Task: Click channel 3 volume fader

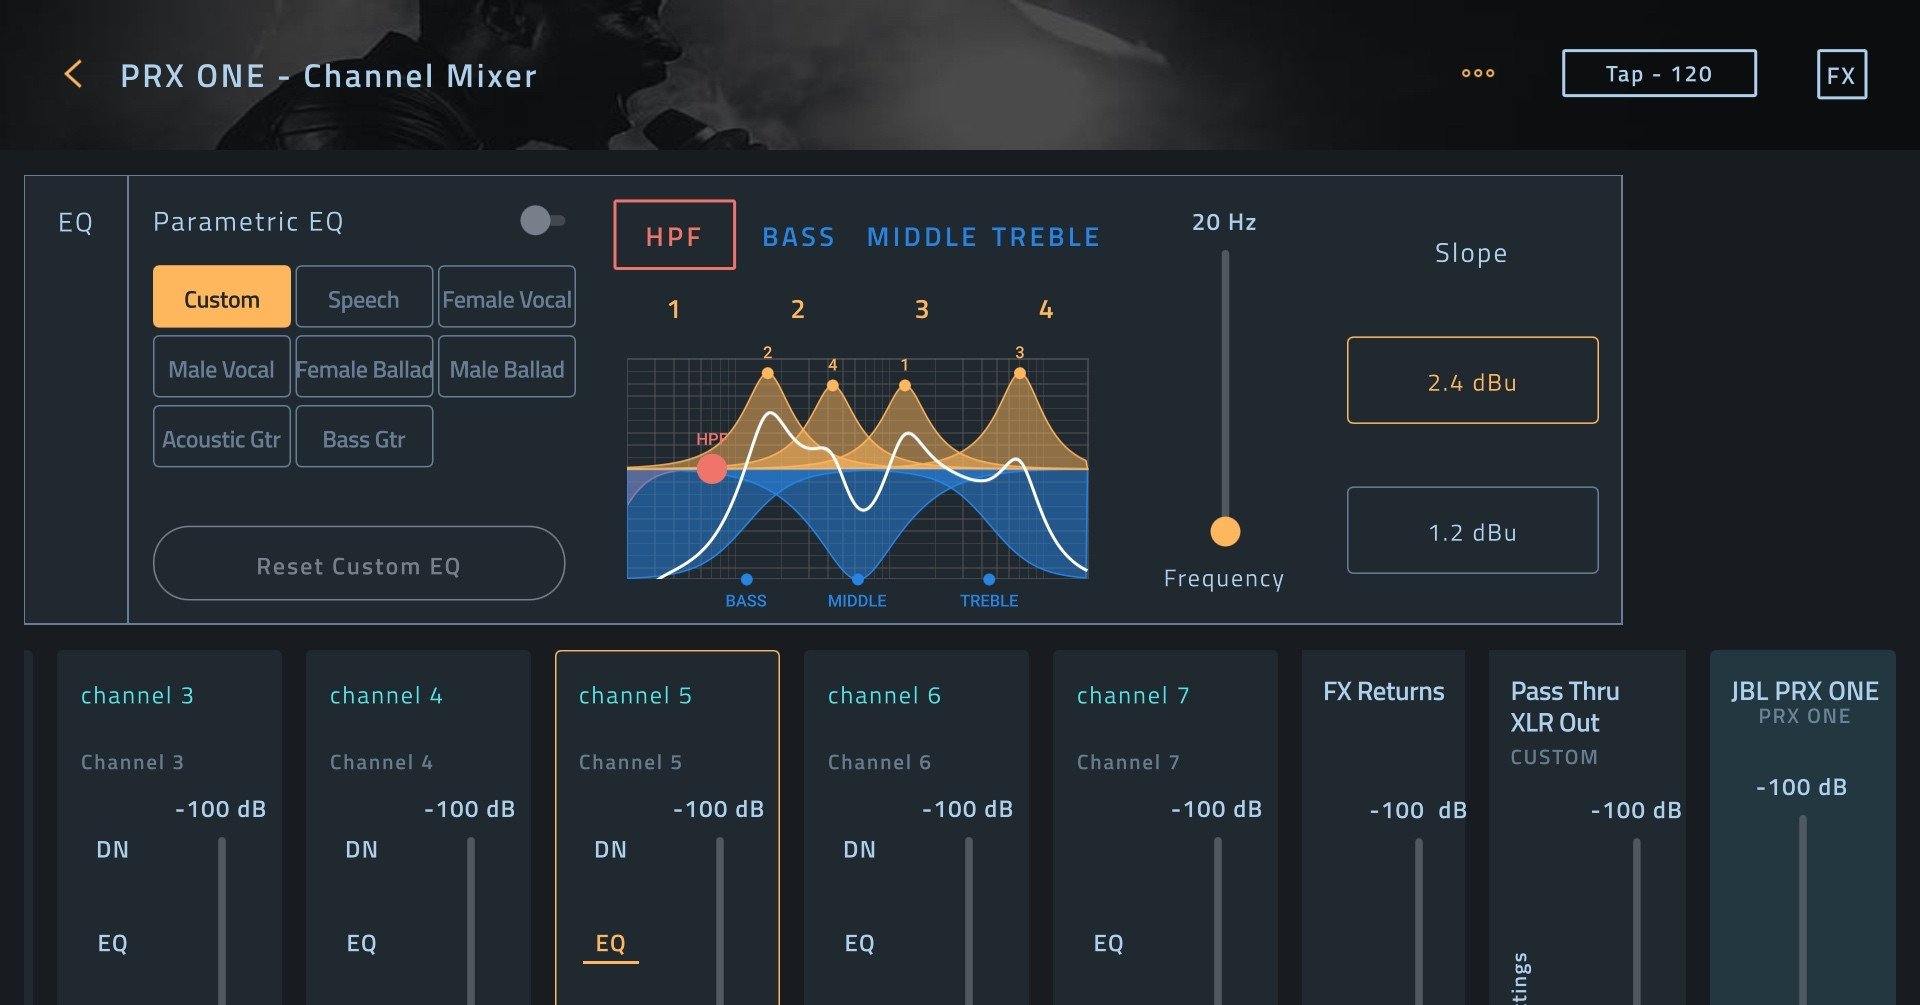Action: pos(222,920)
